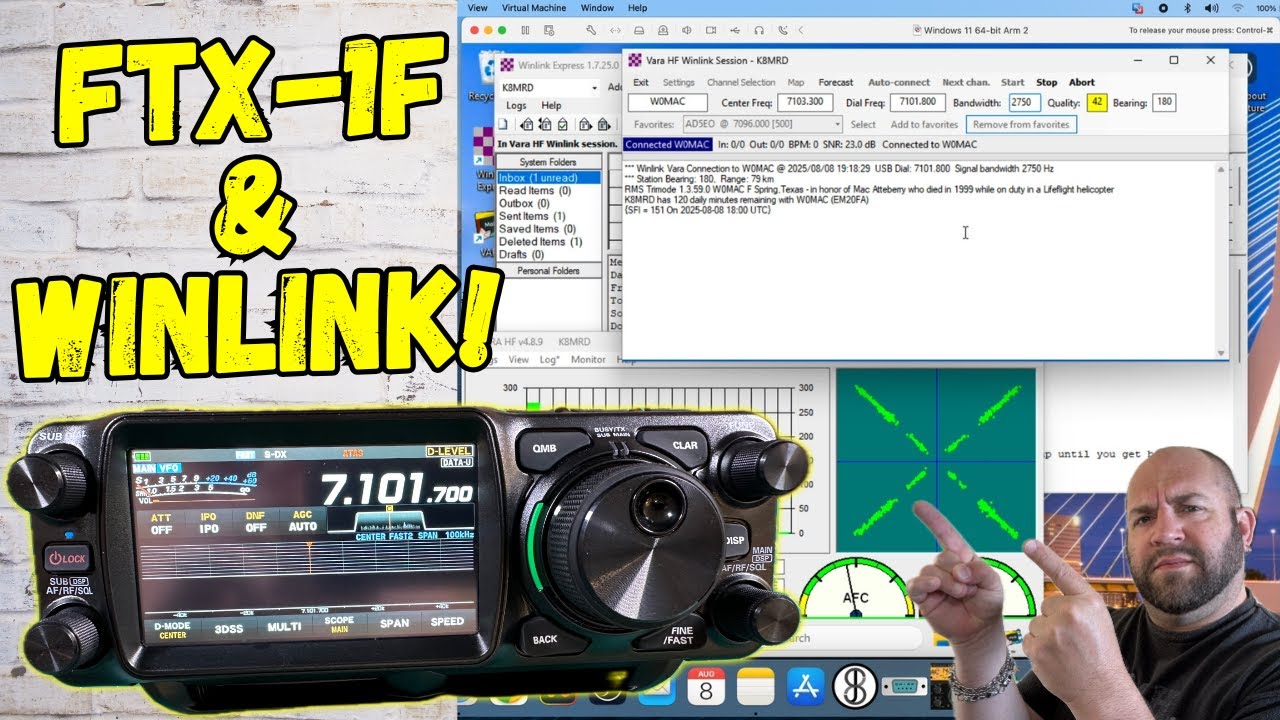The width and height of the screenshot is (1280, 720).
Task: Open the Logs menu in Winlink Express
Action: [517, 106]
